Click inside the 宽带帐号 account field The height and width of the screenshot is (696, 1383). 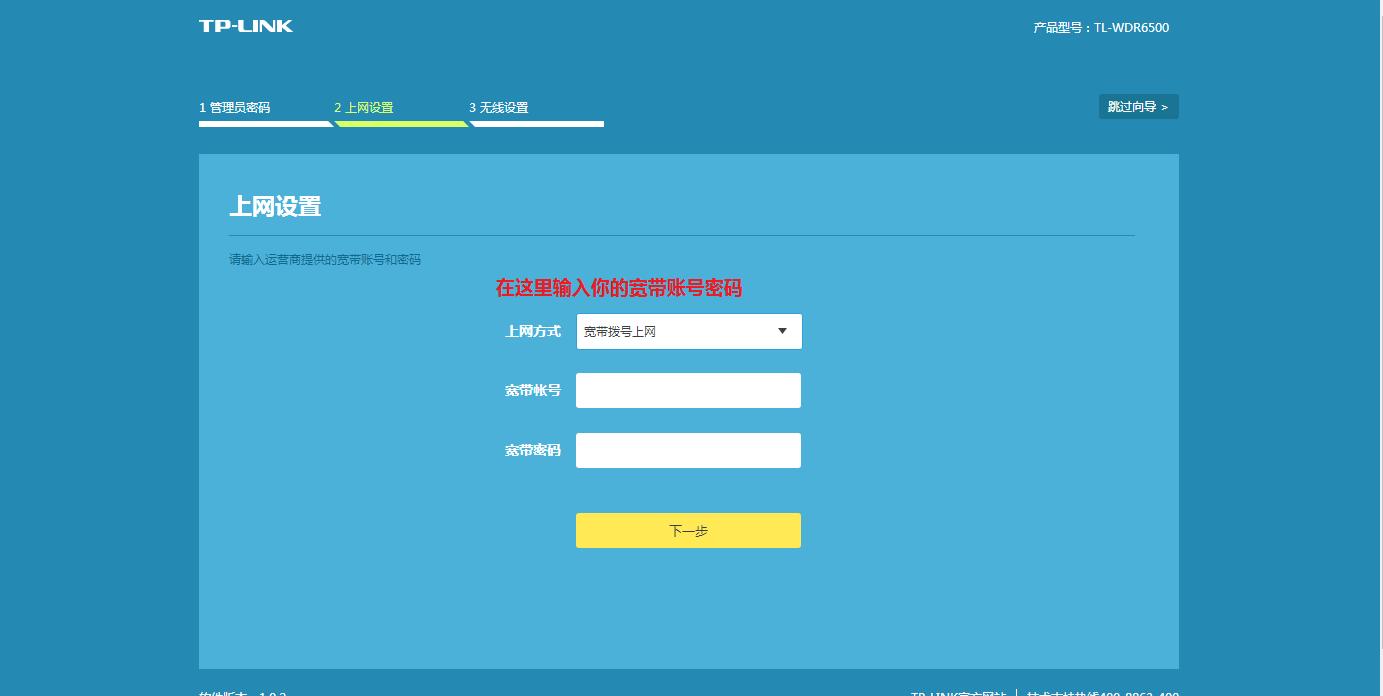click(x=688, y=390)
